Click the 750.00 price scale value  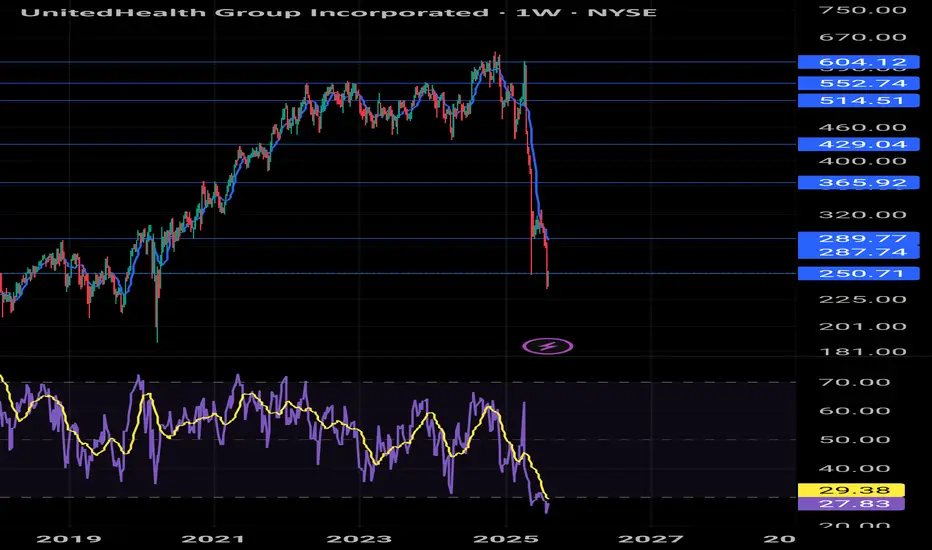[862, 10]
